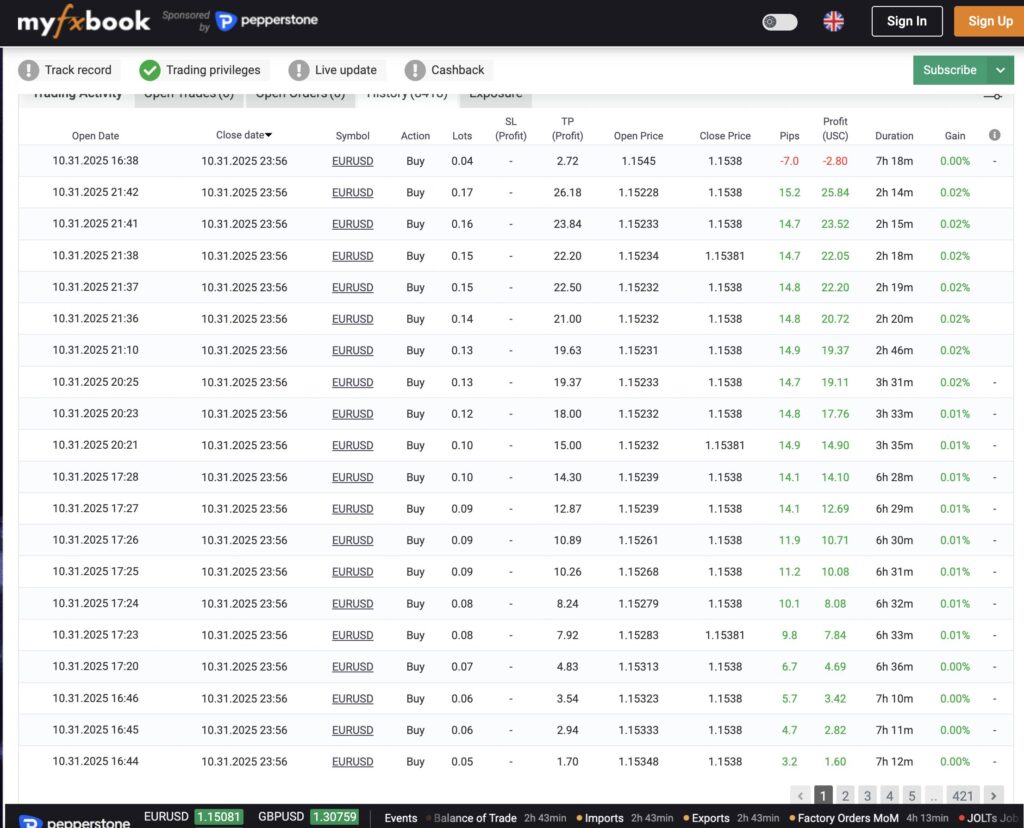Switch to the Open Orders tab
This screenshot has height=828, width=1024.
pyautogui.click(x=300, y=96)
